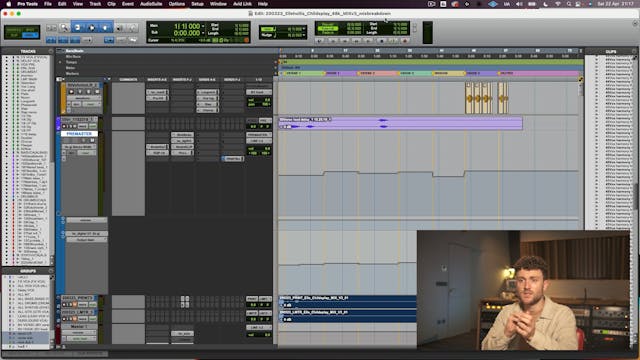Viewport: 640px width, 360px height.
Task: Select the Trim tool
Action: [78, 28]
